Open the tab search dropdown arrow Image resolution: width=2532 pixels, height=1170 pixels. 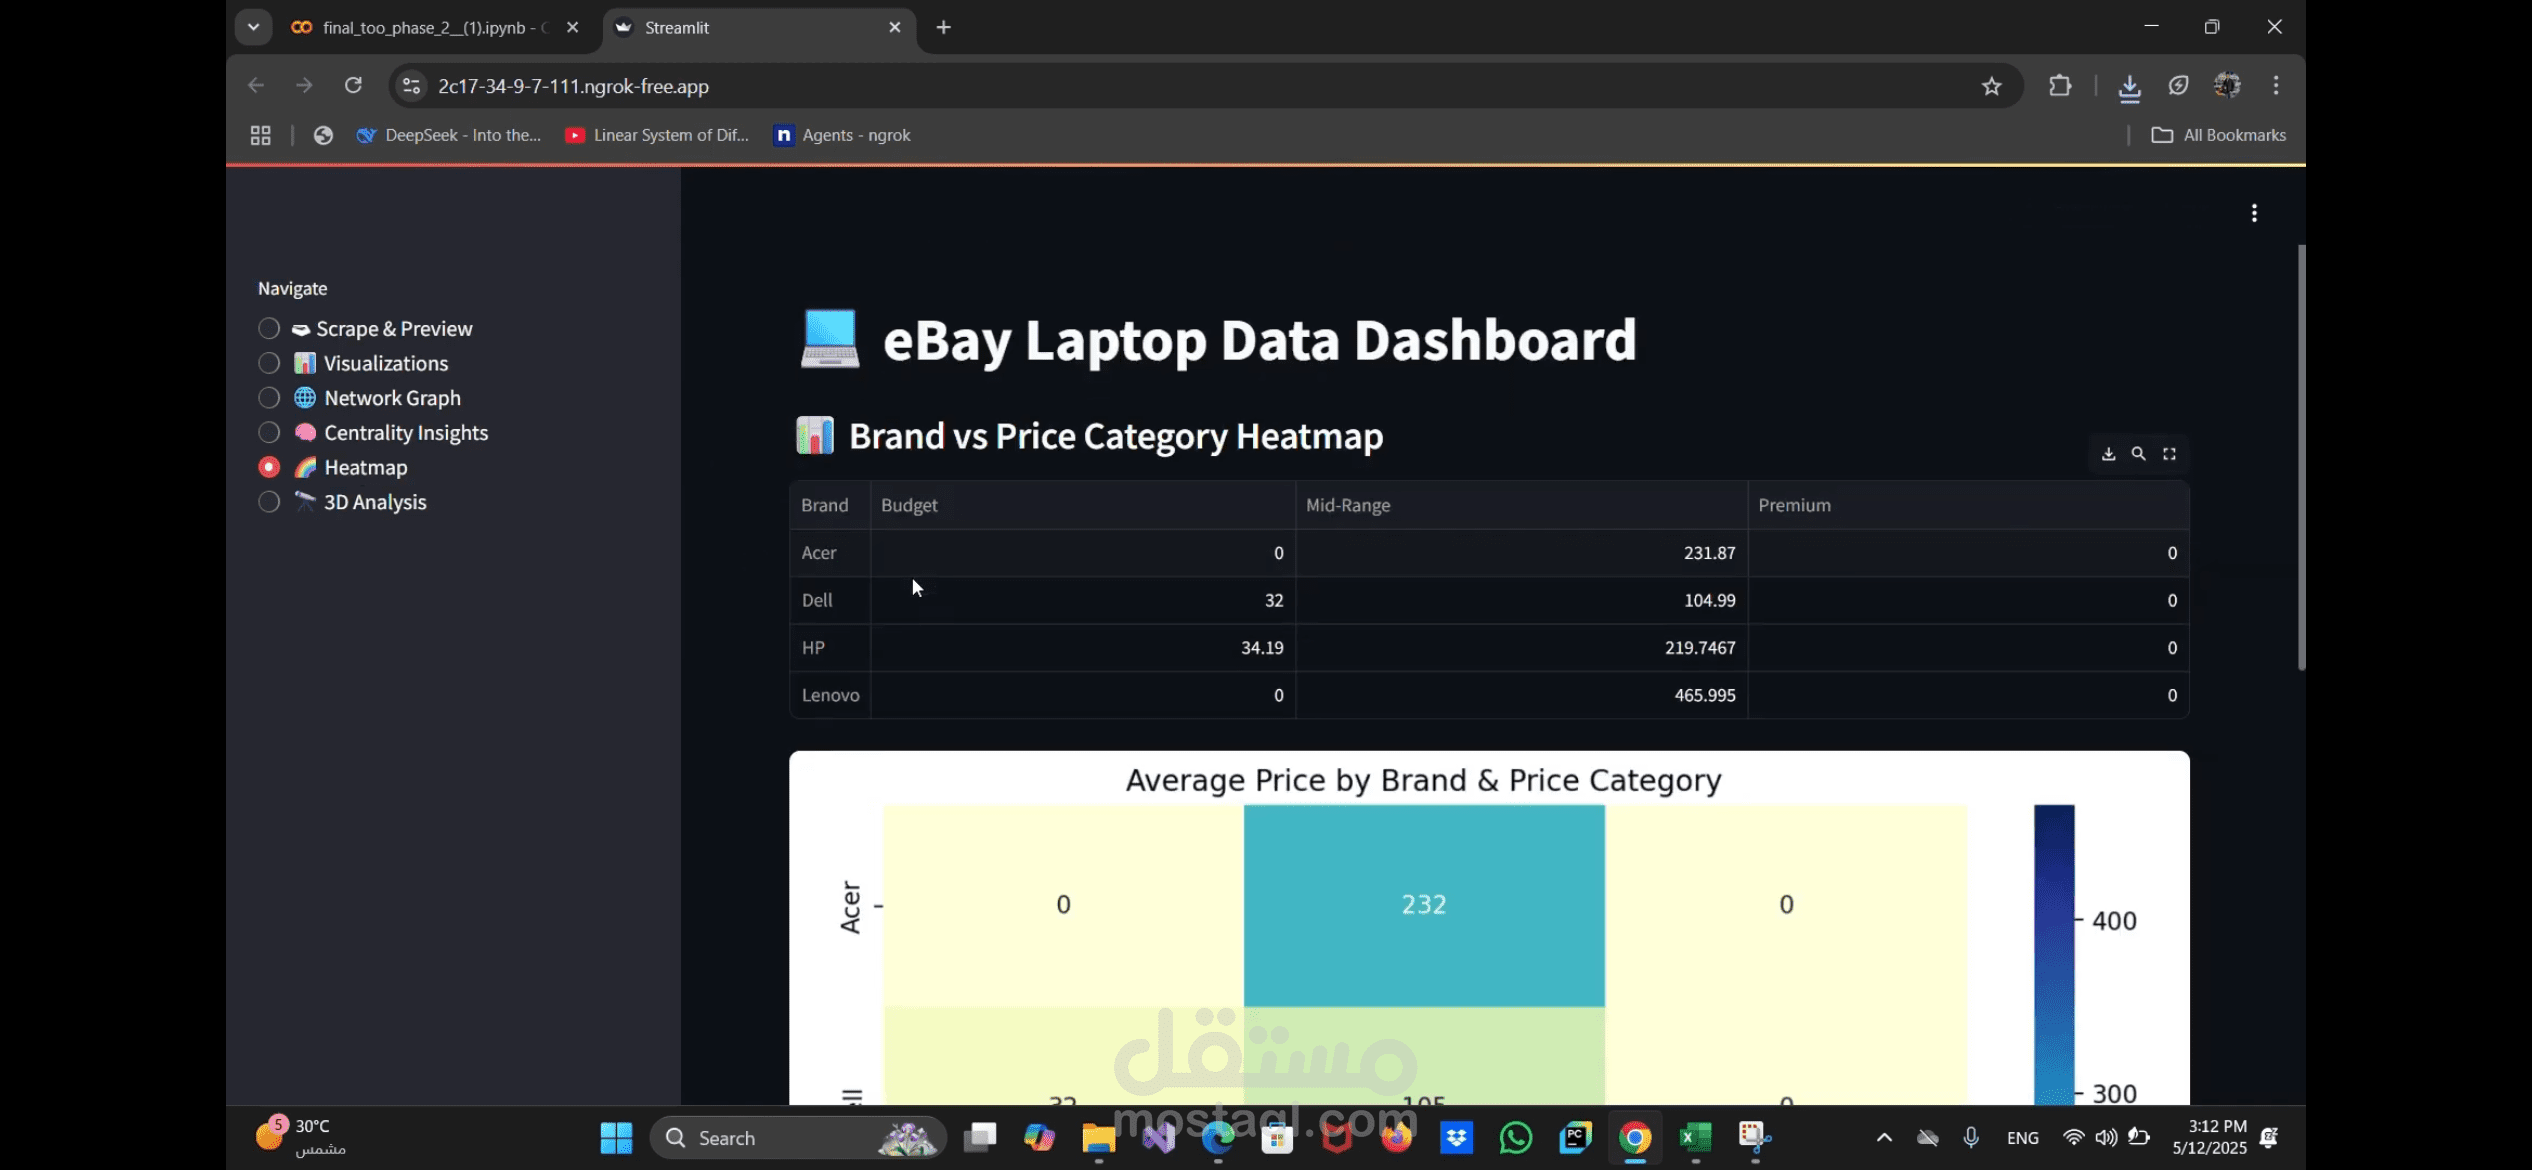(x=253, y=27)
